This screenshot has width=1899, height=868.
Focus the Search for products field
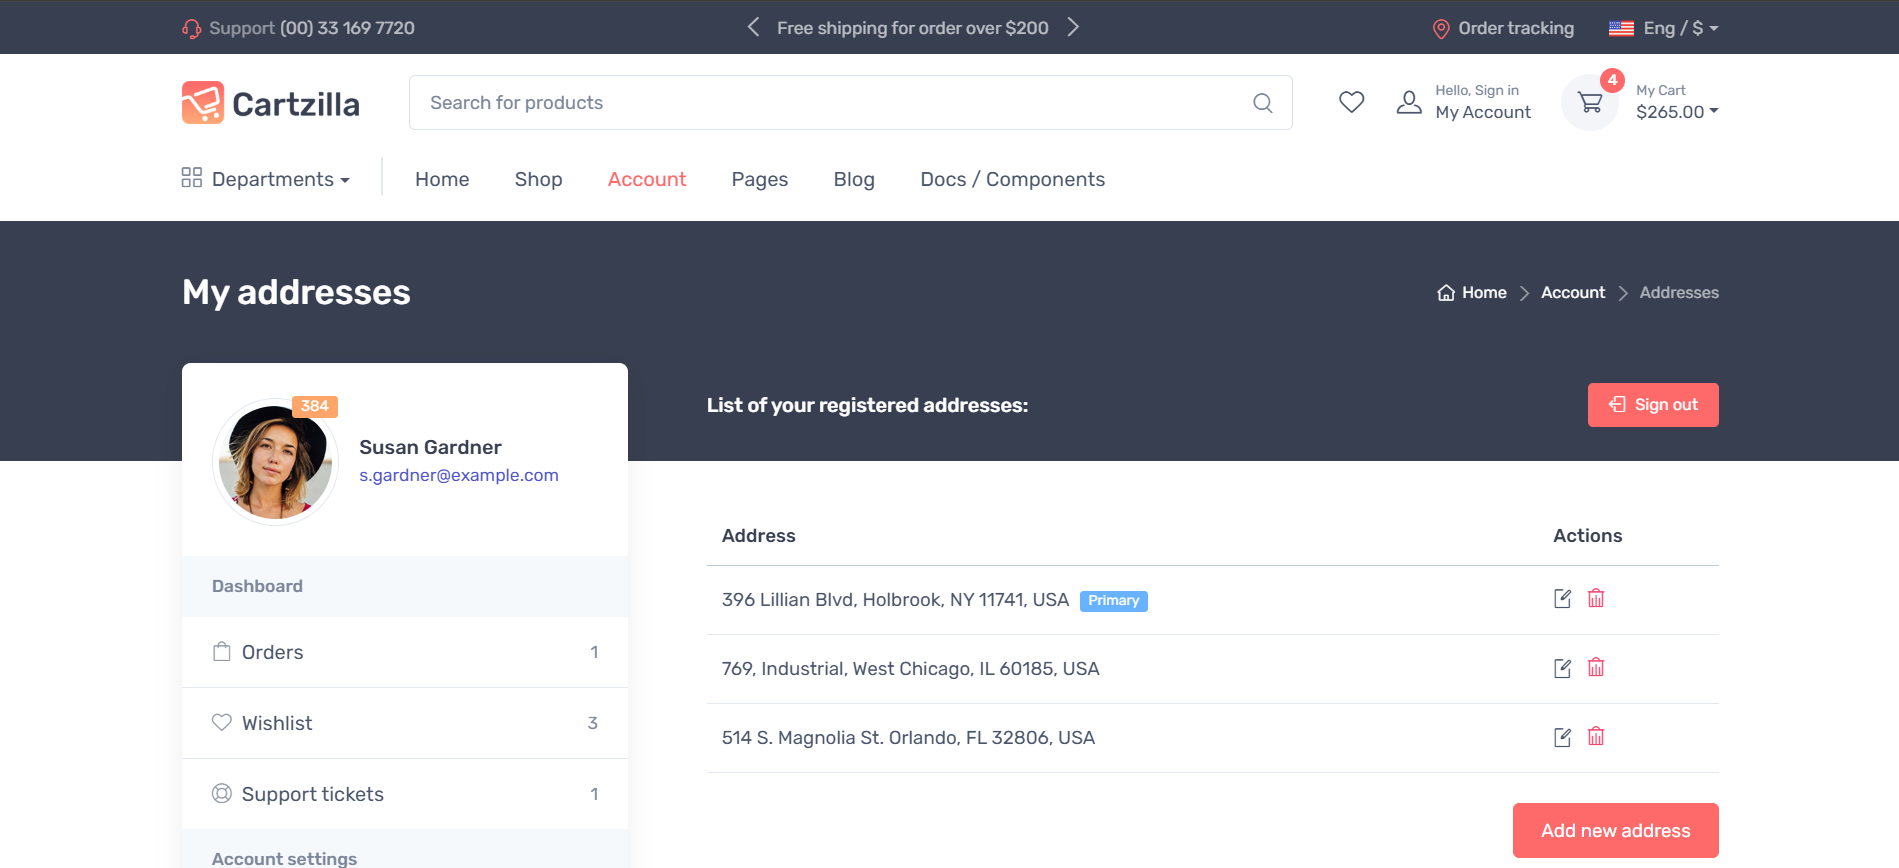tap(830, 103)
